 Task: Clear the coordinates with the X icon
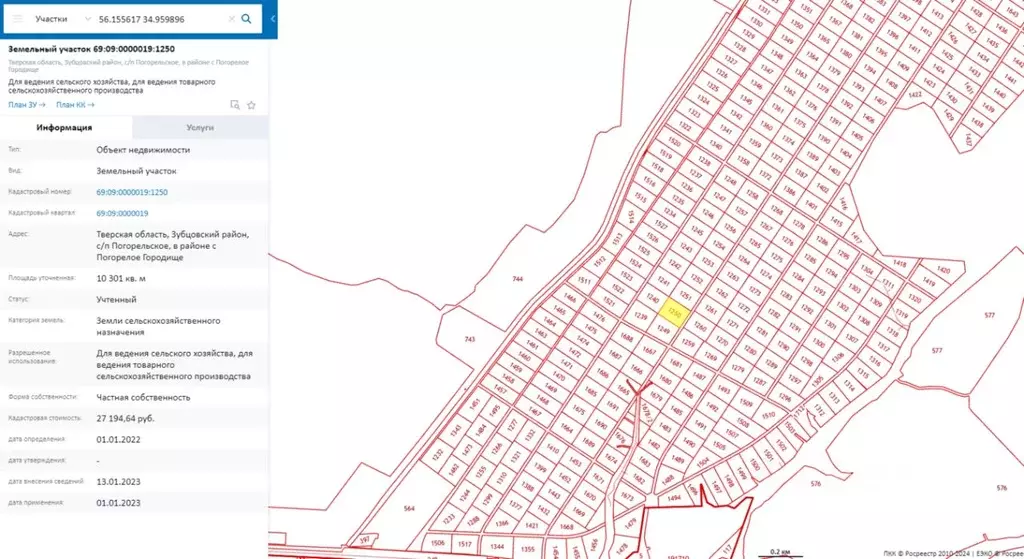point(232,19)
